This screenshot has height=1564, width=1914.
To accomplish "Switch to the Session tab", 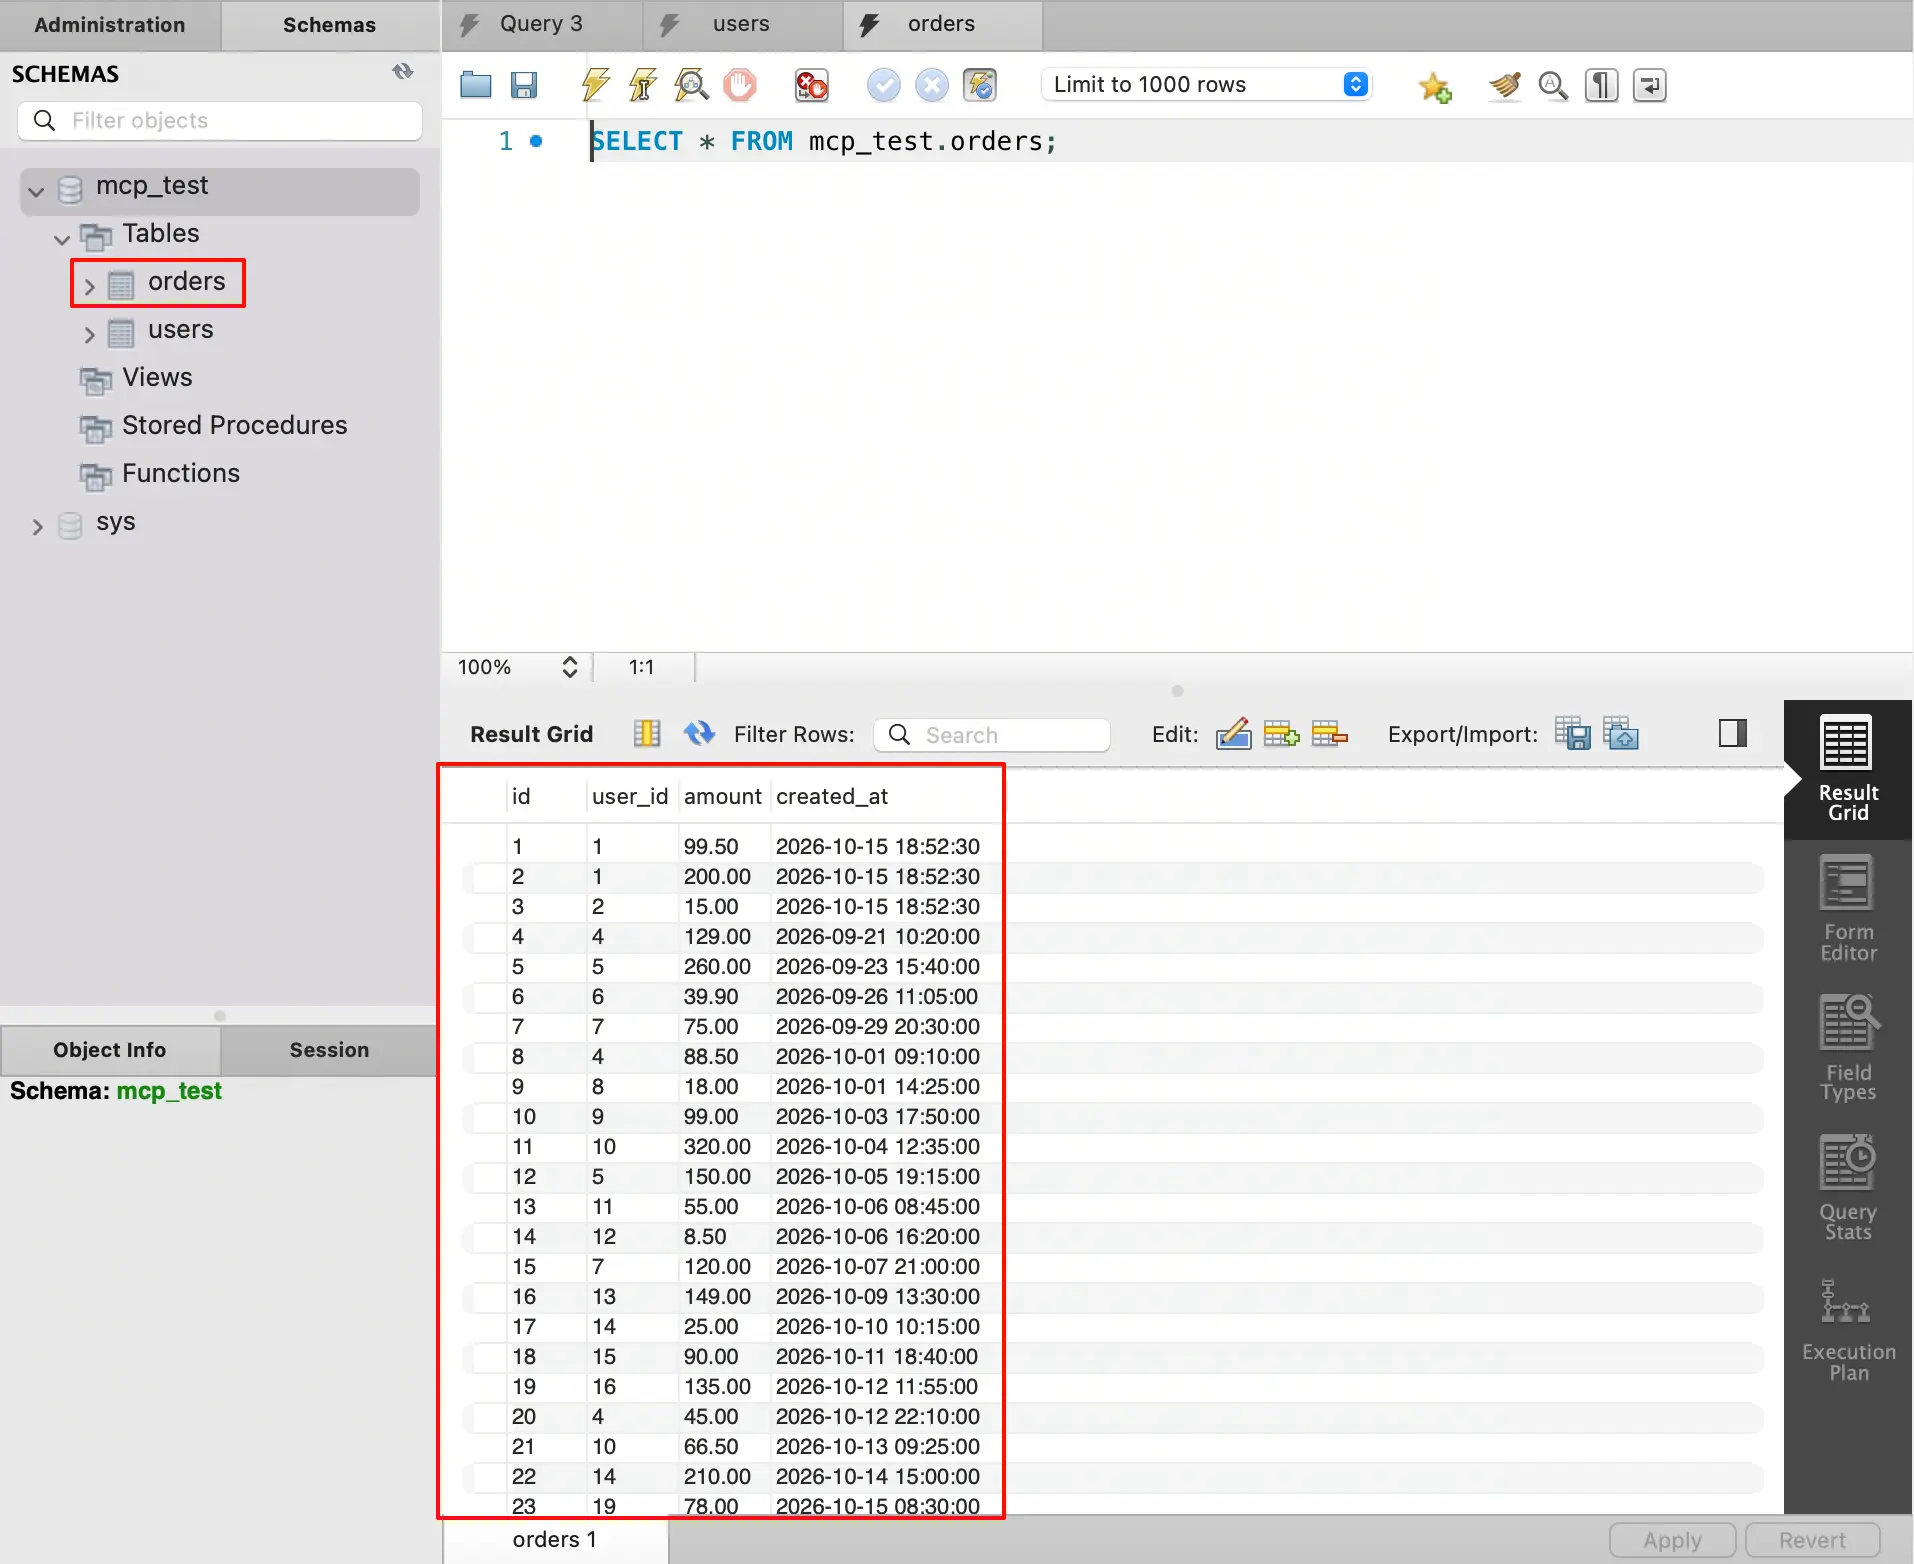I will (329, 1050).
